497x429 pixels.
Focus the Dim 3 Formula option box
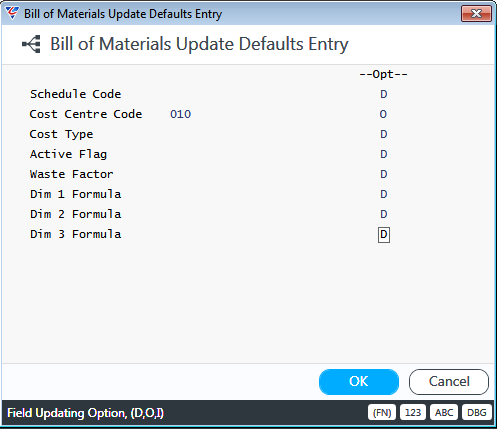coord(384,235)
